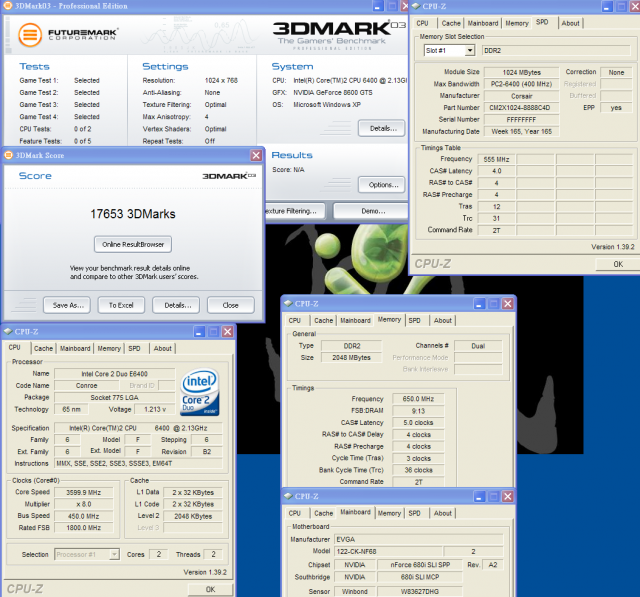Select CPU tab in CPU-Z Memory window
The height and width of the screenshot is (597, 640).
[295, 320]
